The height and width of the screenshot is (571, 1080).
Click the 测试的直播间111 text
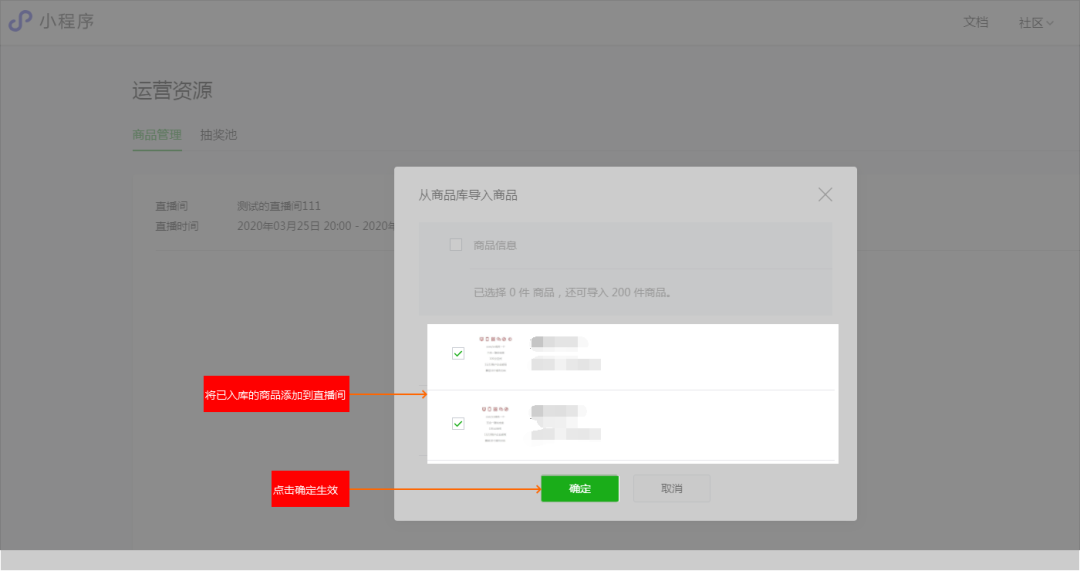click(x=279, y=206)
